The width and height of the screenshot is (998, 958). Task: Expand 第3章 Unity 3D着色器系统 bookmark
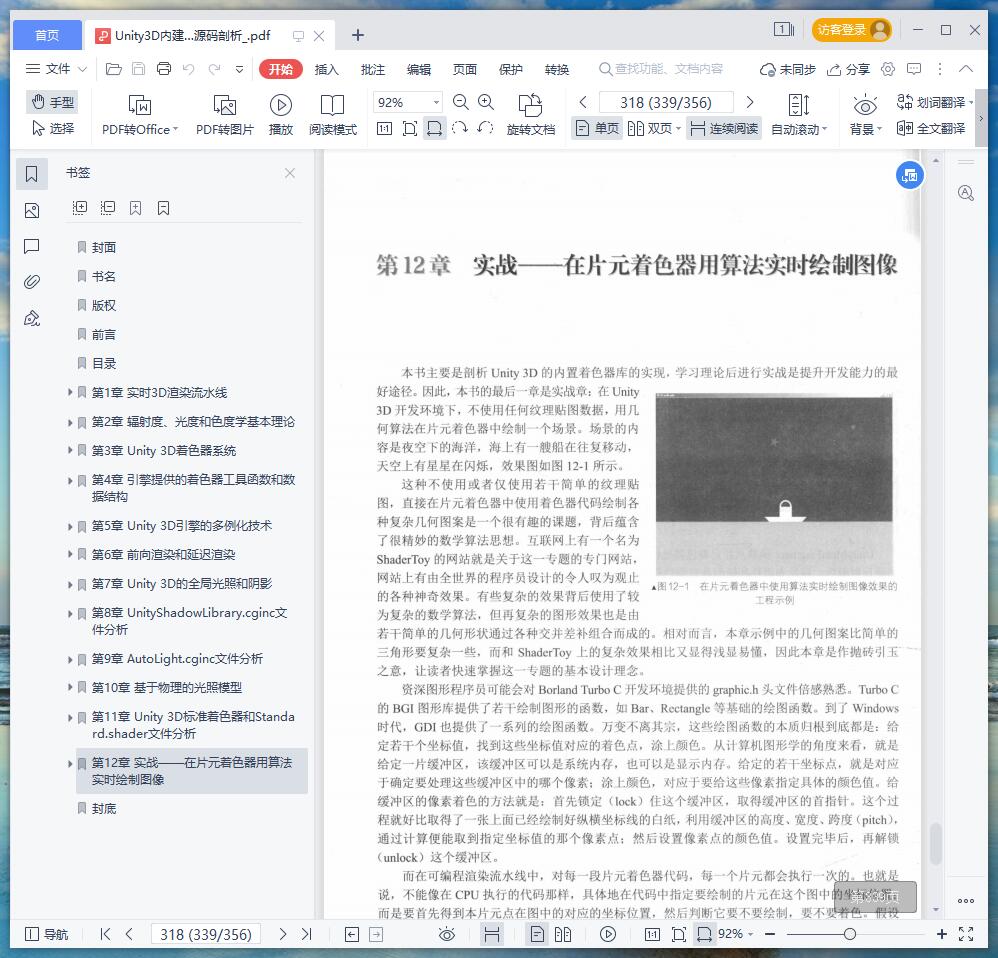(70, 450)
